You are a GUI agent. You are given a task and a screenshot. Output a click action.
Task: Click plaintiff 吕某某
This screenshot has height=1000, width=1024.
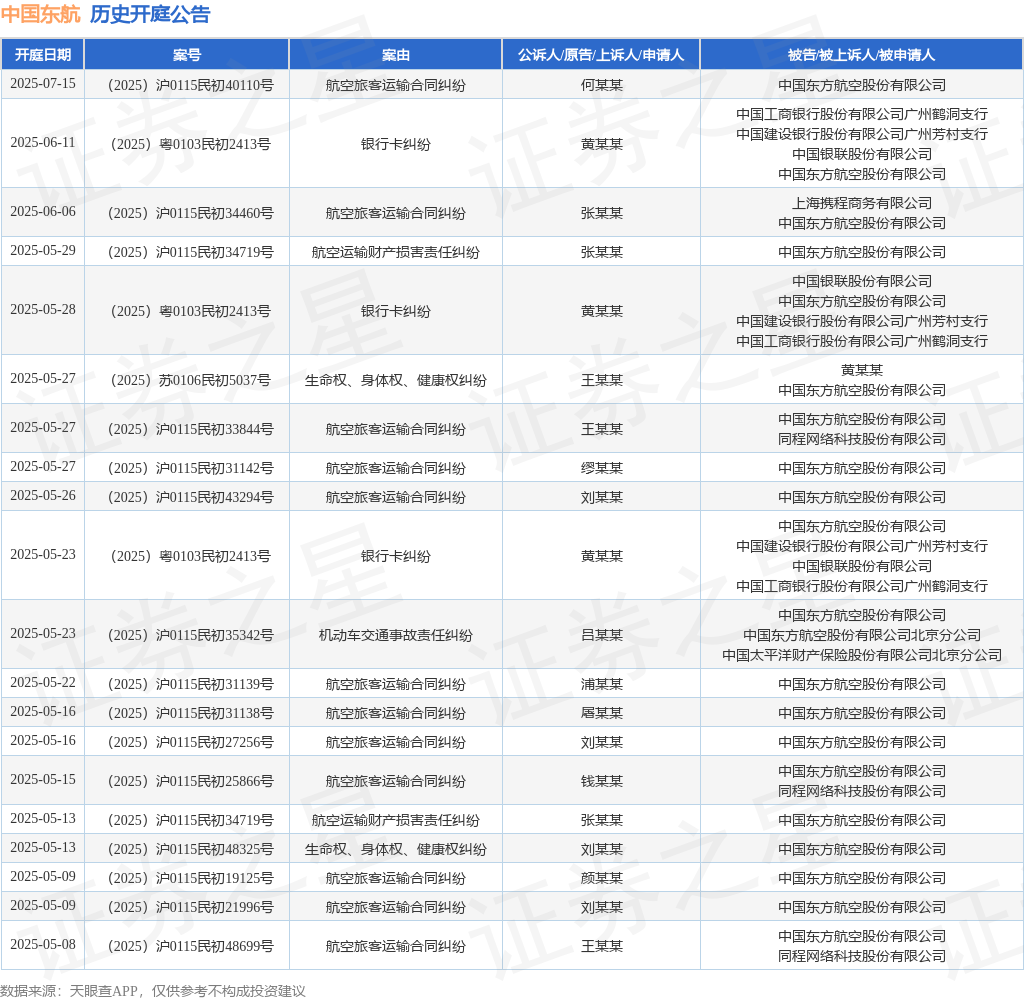coord(601,635)
